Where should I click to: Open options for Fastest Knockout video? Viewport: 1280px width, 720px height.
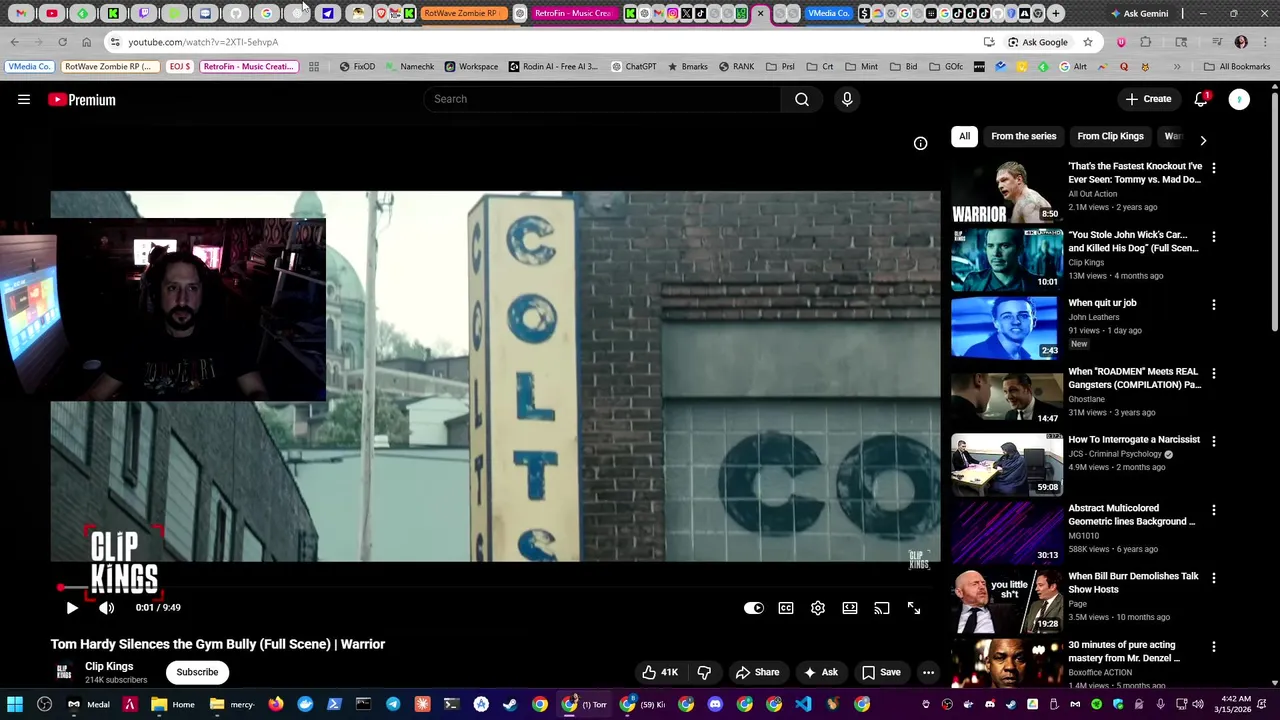click(1213, 168)
